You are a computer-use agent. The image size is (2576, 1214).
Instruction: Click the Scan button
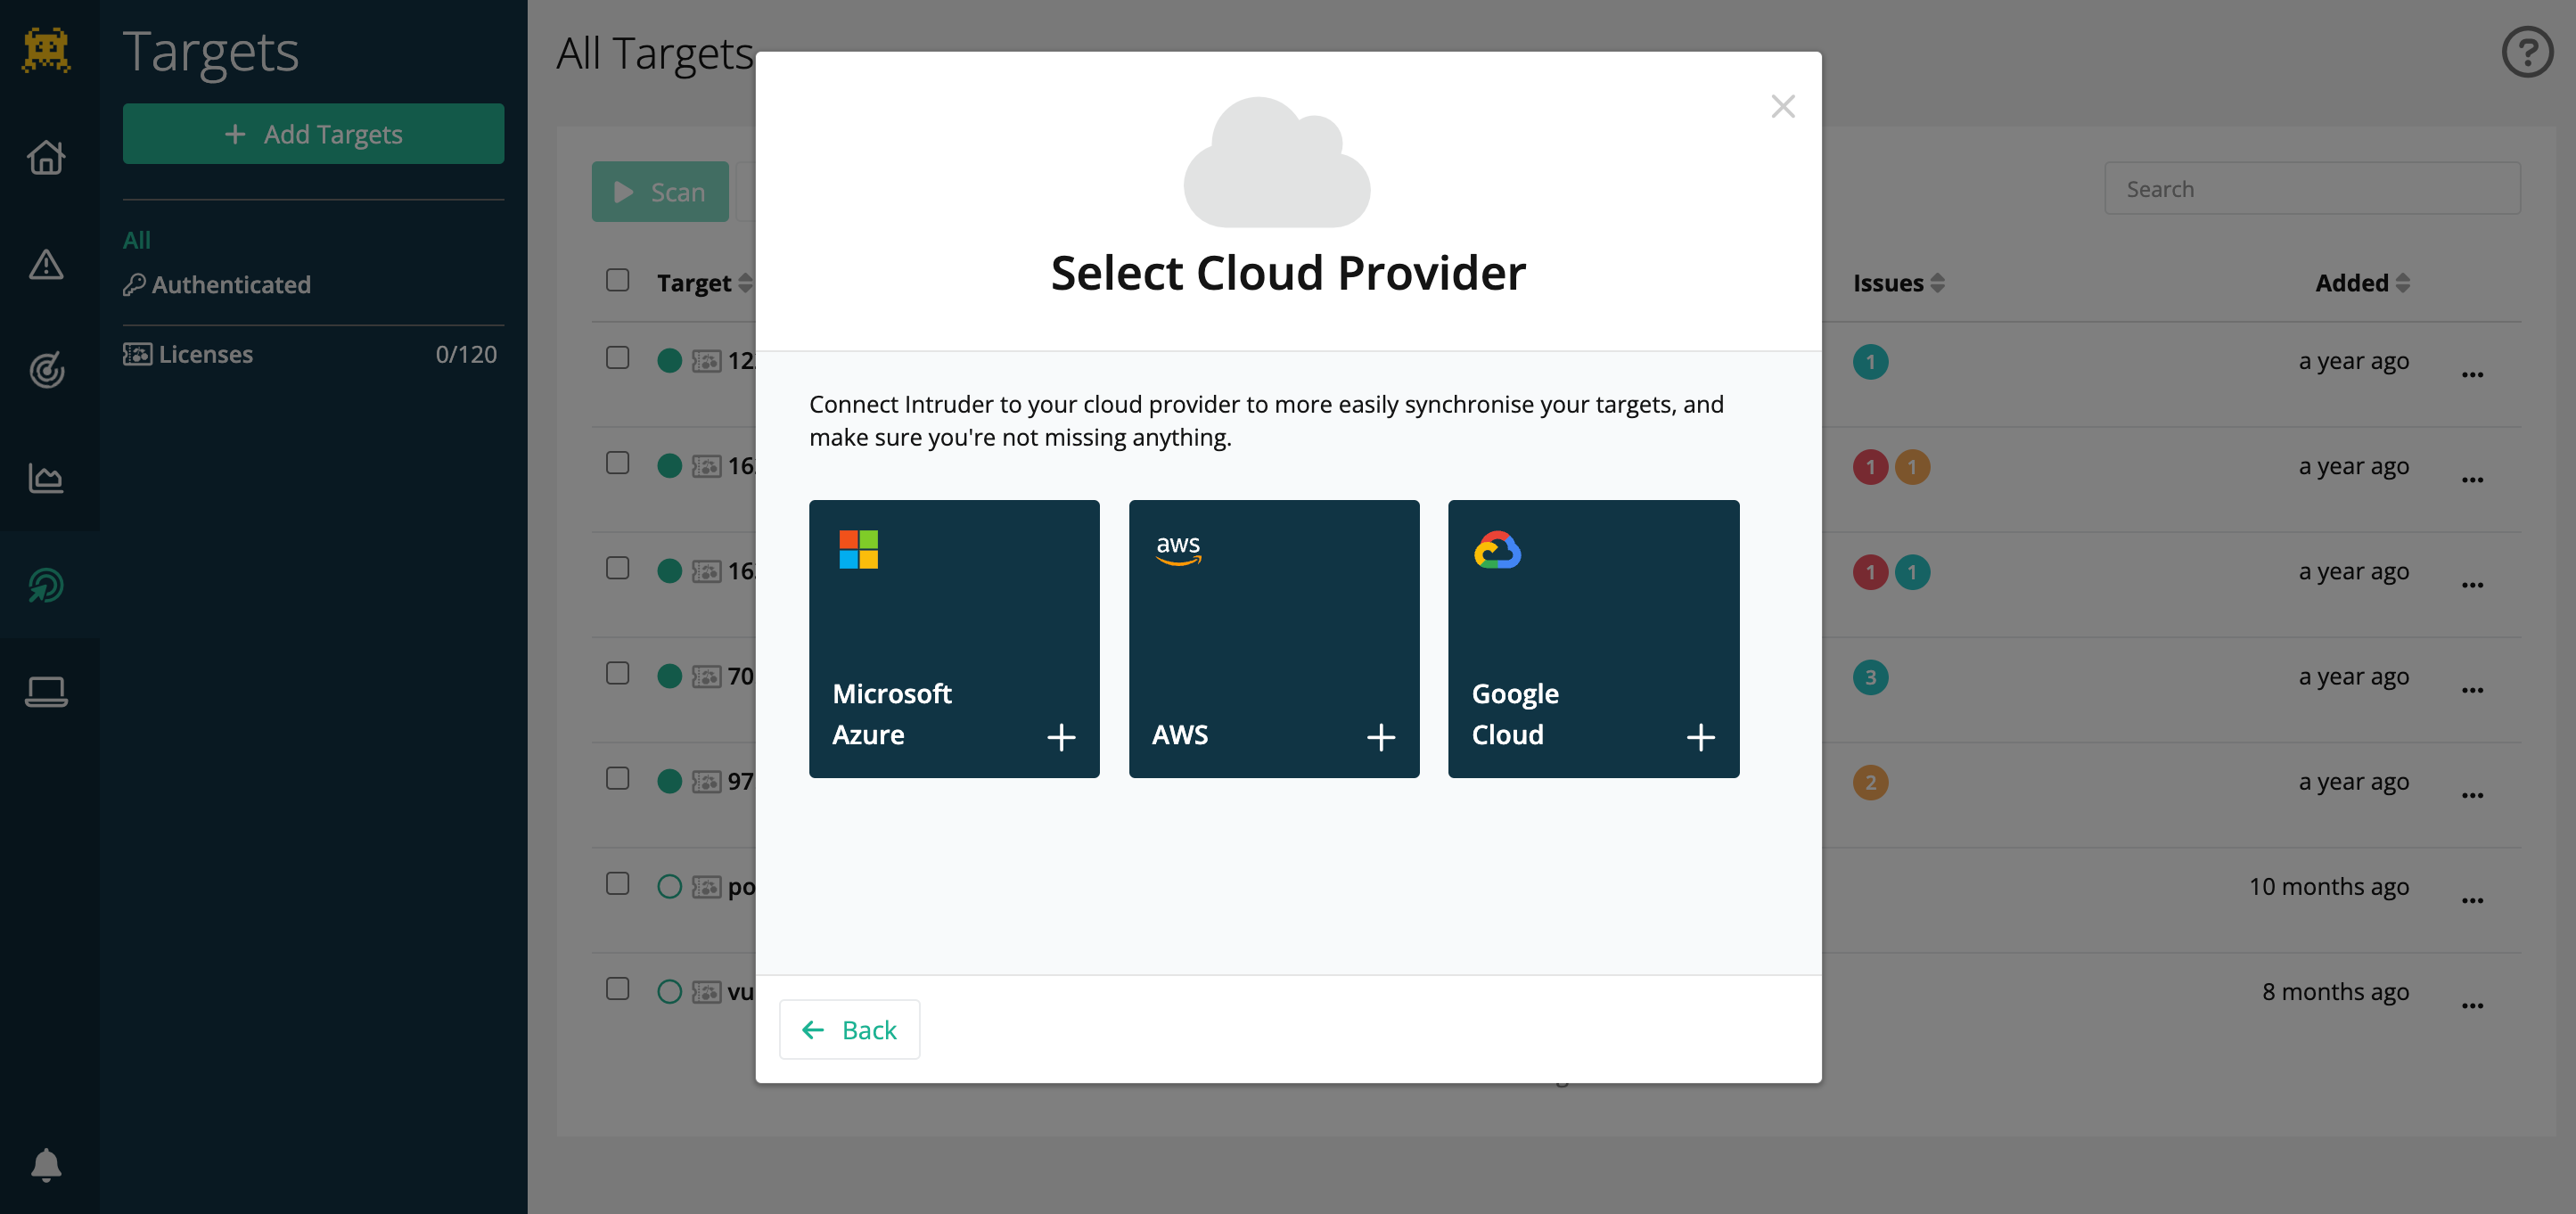660,192
